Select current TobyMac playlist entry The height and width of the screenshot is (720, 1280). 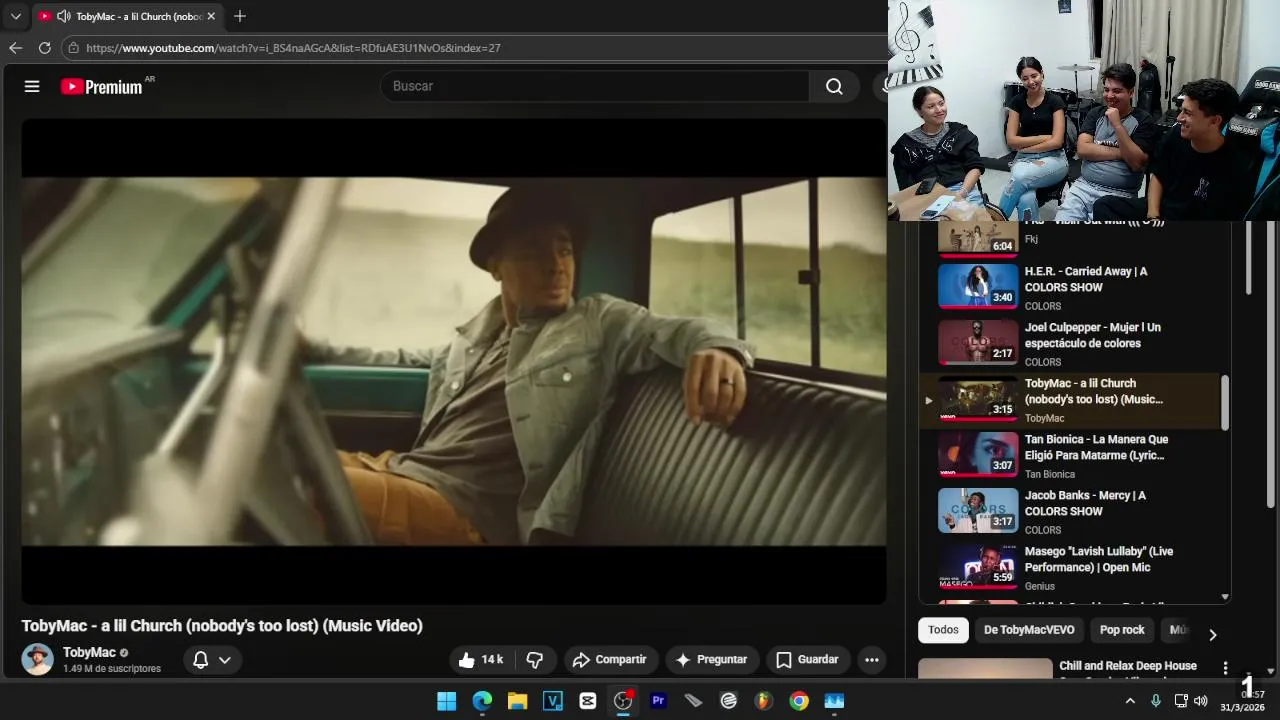click(x=1071, y=400)
